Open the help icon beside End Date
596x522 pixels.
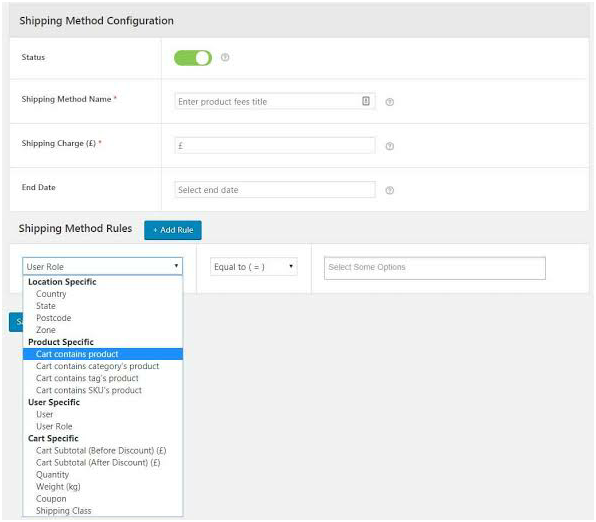(390, 190)
